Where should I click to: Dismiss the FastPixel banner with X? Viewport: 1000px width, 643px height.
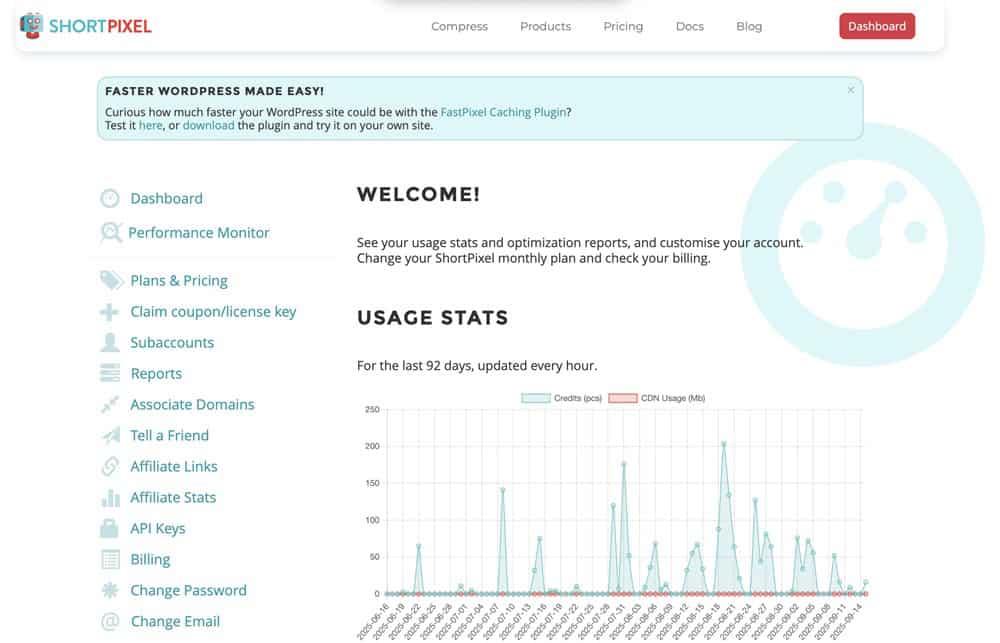pyautogui.click(x=851, y=90)
